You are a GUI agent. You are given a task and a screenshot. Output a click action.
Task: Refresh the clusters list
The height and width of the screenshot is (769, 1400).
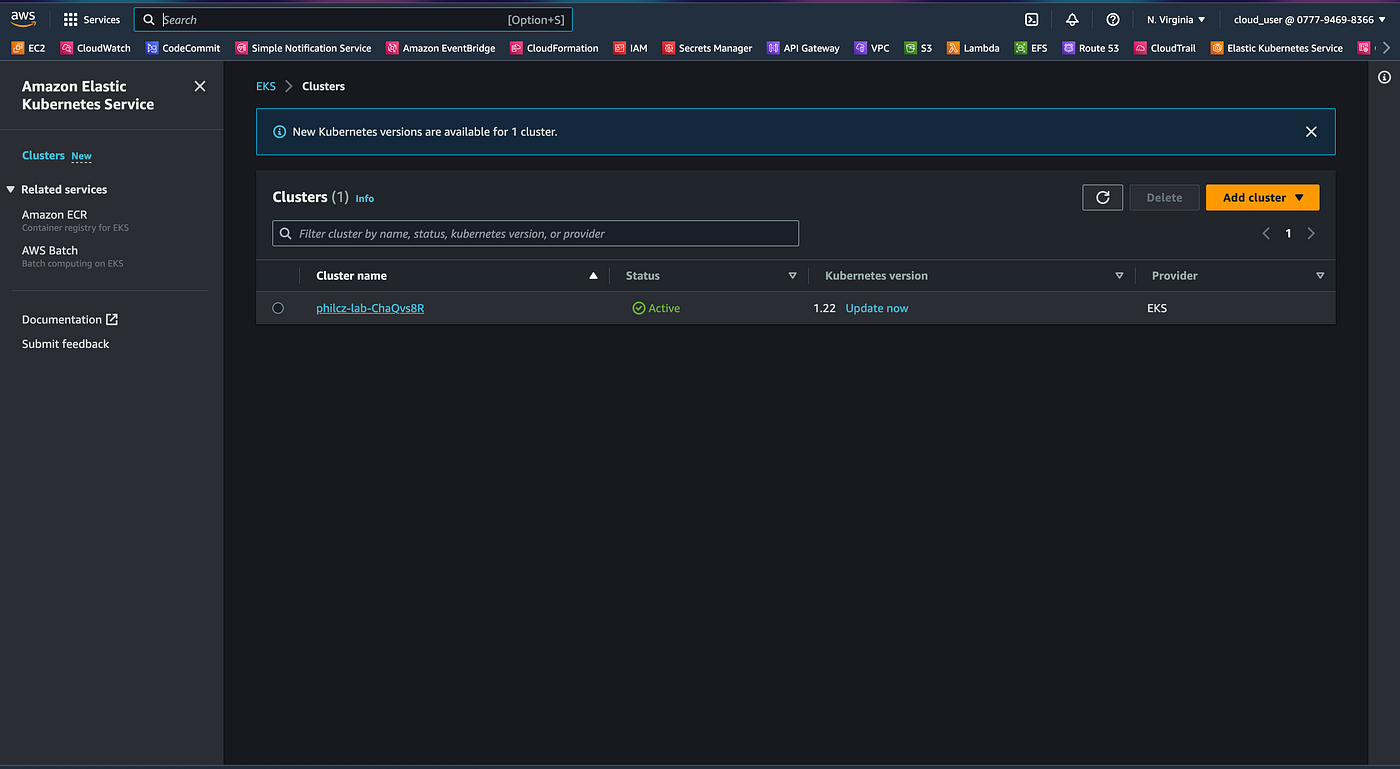click(x=1102, y=197)
